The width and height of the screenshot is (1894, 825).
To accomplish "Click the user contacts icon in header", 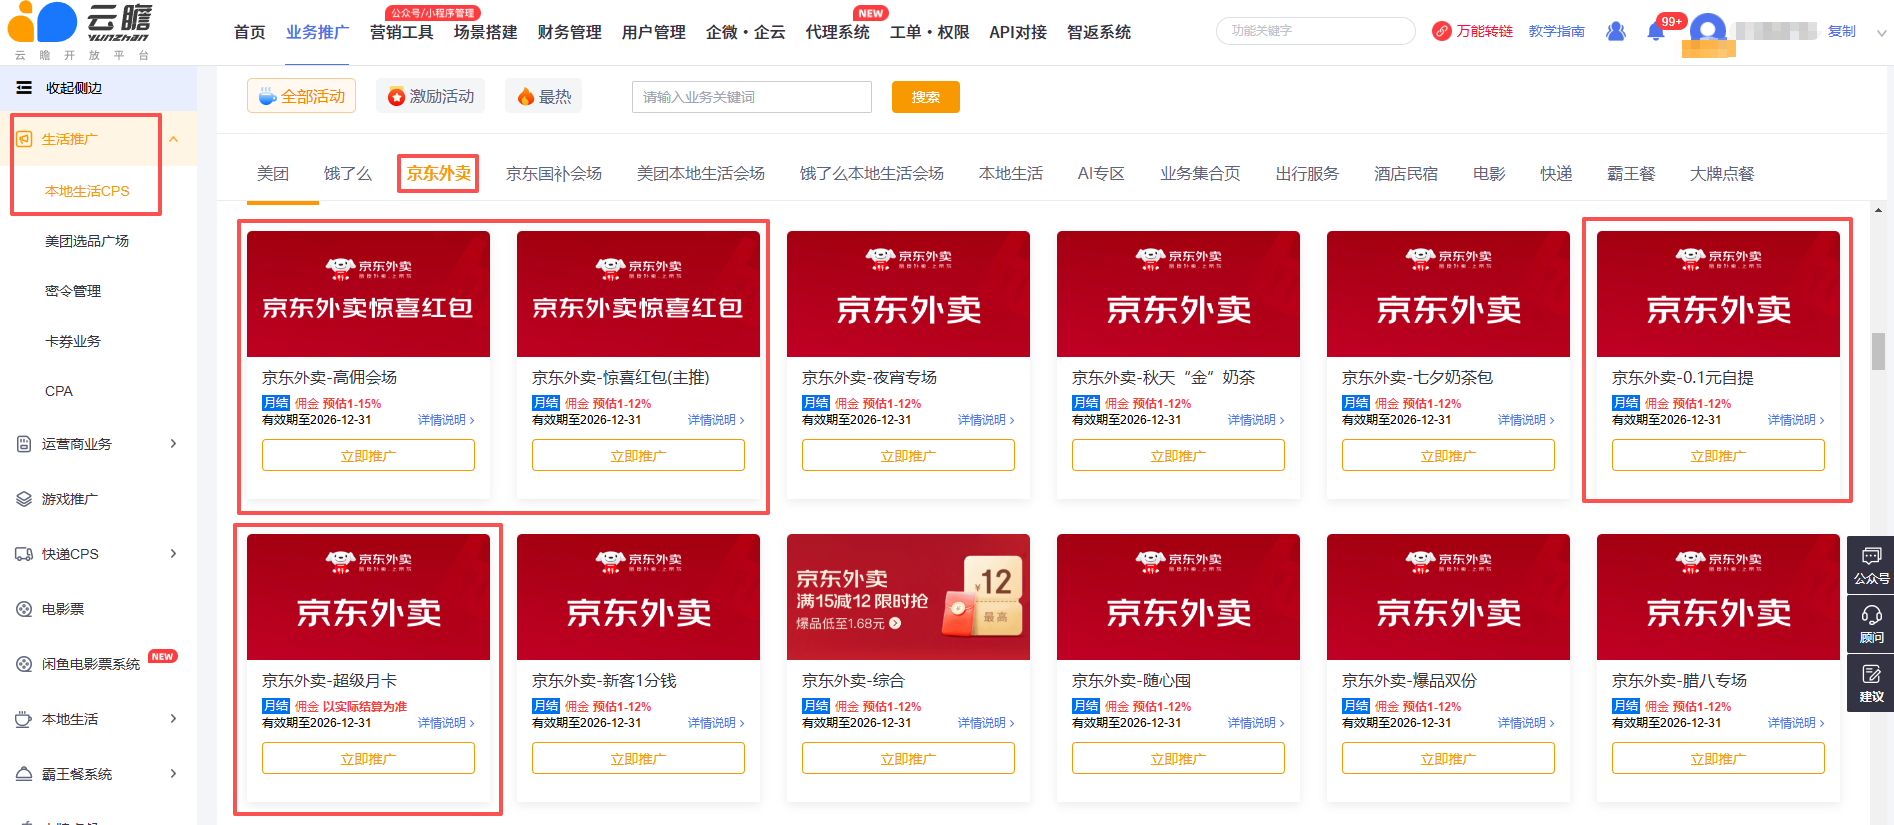I will click(x=1615, y=32).
